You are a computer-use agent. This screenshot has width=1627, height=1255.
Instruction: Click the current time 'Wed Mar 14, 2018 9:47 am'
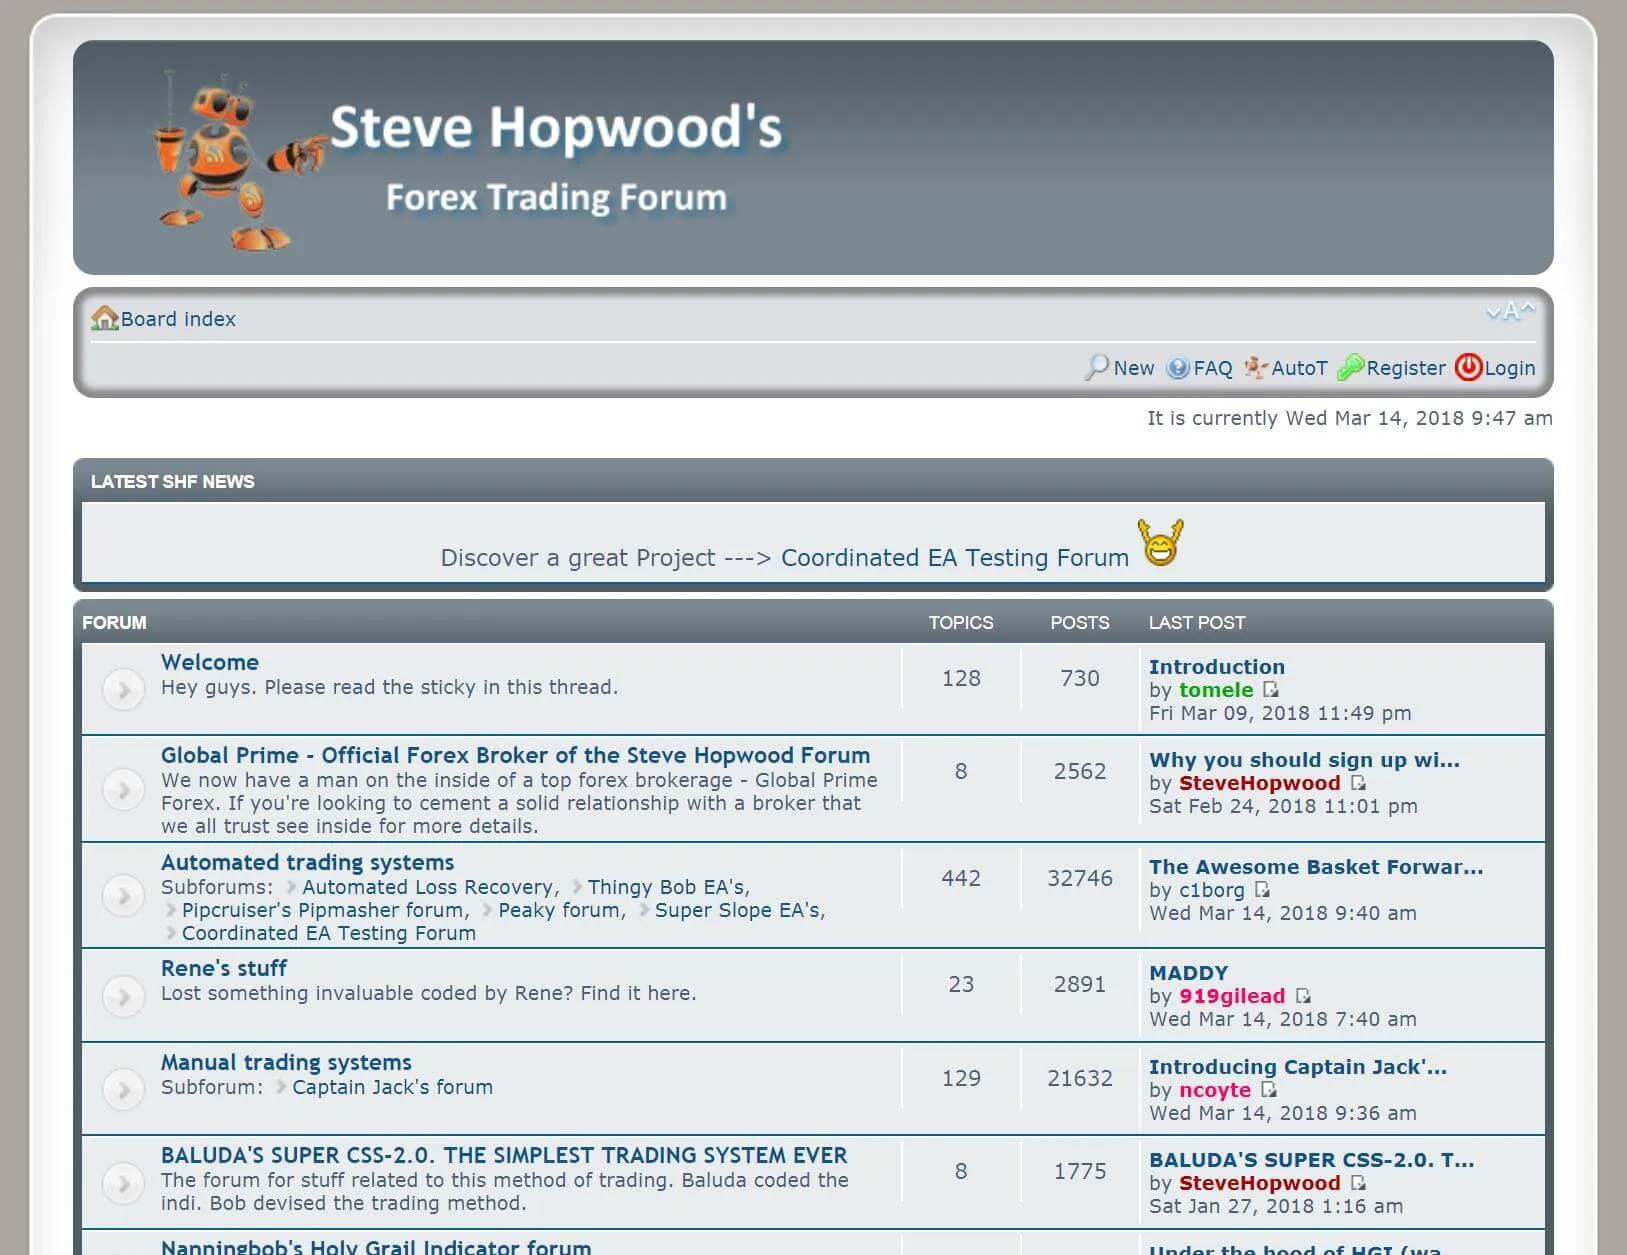coord(1419,418)
